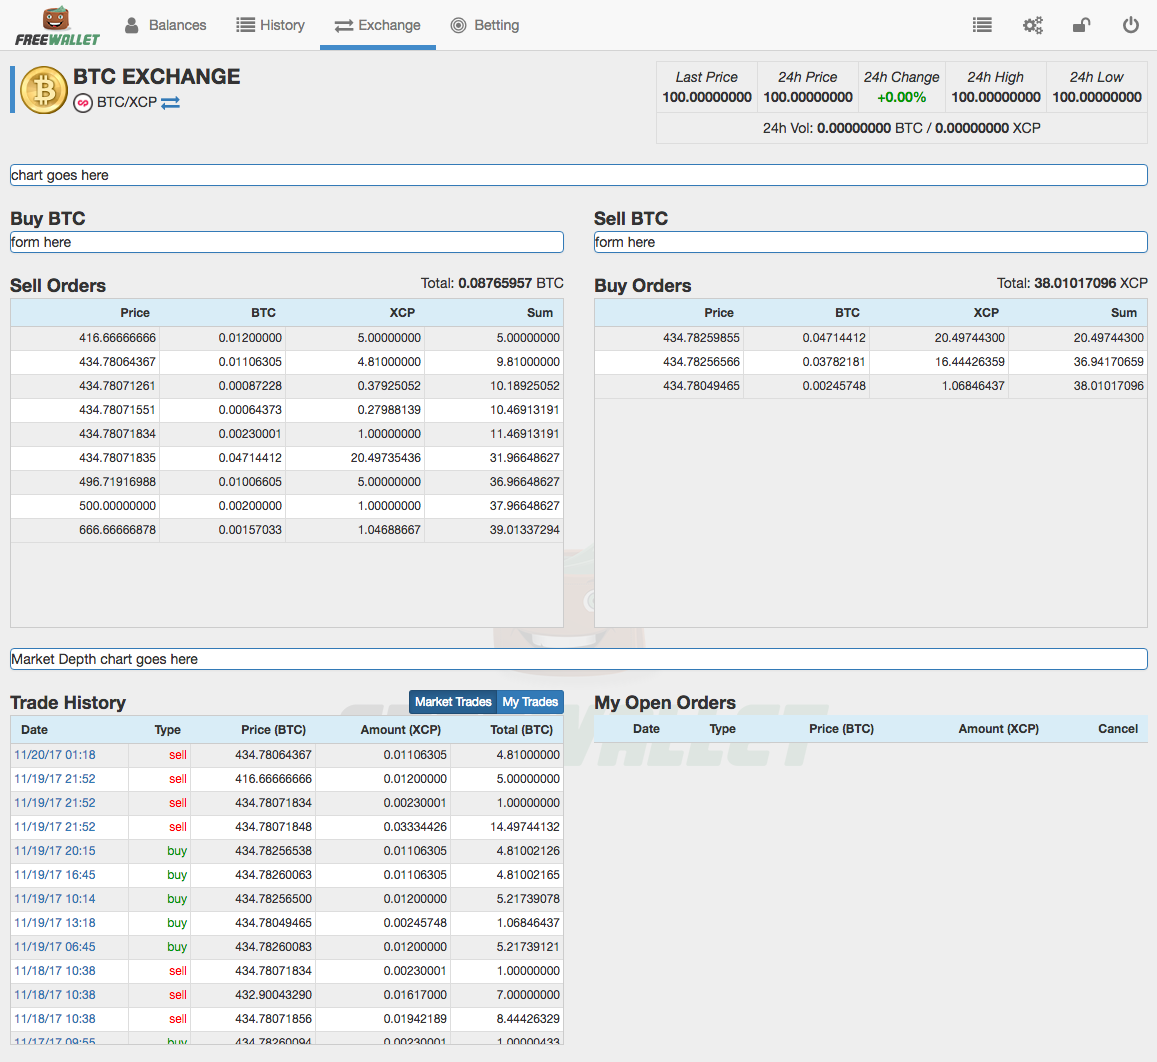
Task: Click sell order price 434.78071261
Action: tap(117, 386)
